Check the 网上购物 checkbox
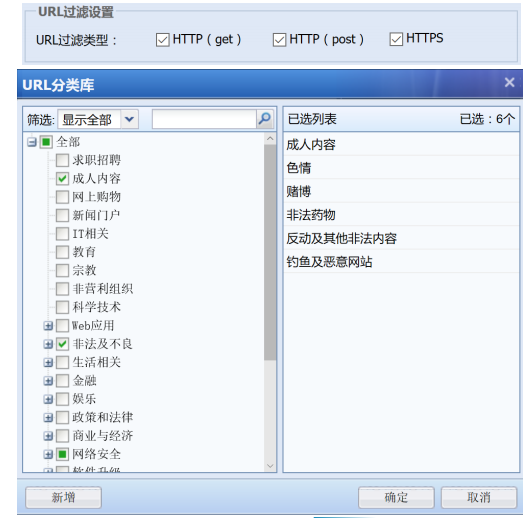This screenshot has height=518, width=523. [x=62, y=197]
